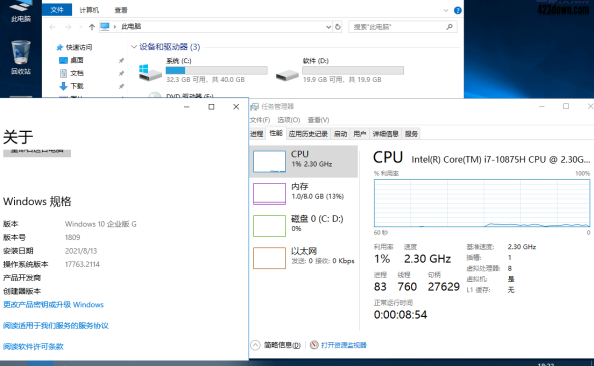Switch to Services tab in Task Manager
This screenshot has height=366, width=594.
point(411,134)
